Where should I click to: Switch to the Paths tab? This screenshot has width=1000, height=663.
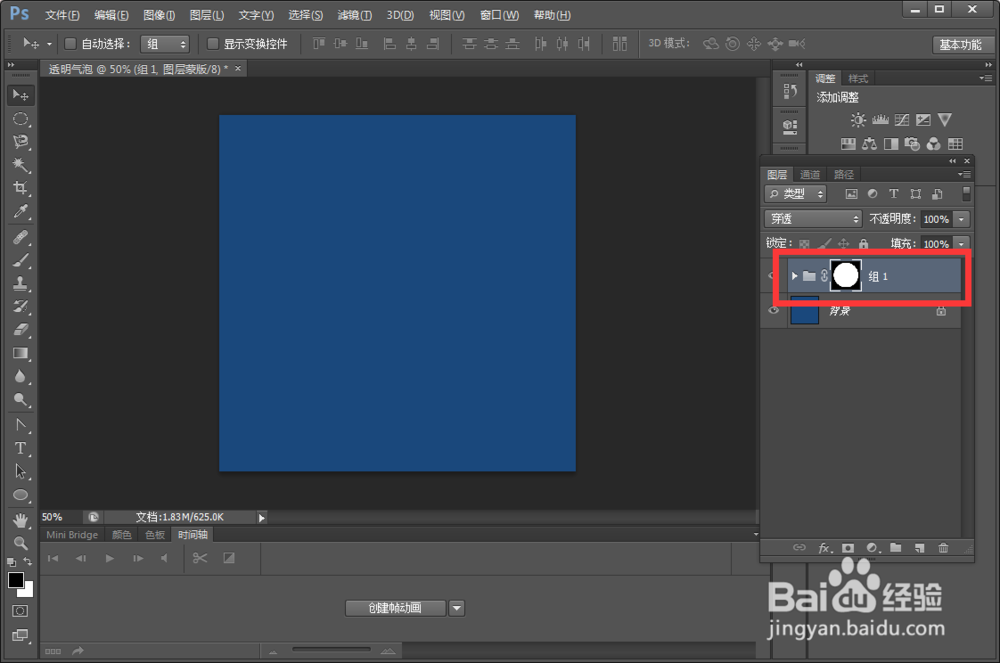(x=844, y=174)
